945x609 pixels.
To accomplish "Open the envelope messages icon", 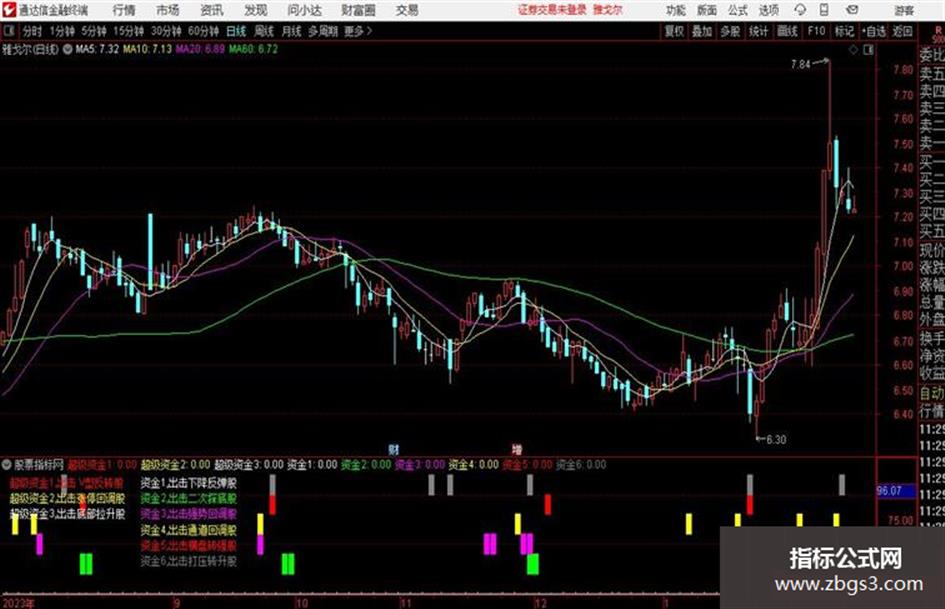I will 852,10.
